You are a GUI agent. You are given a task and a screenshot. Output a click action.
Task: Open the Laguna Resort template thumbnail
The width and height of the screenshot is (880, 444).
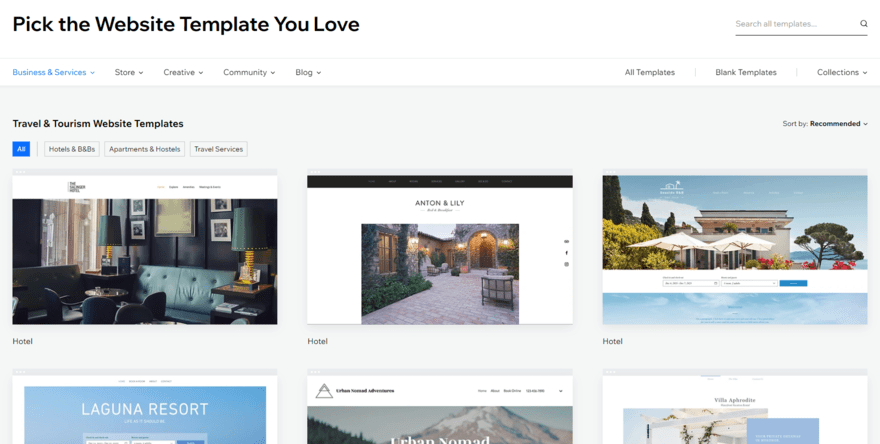[145, 406]
